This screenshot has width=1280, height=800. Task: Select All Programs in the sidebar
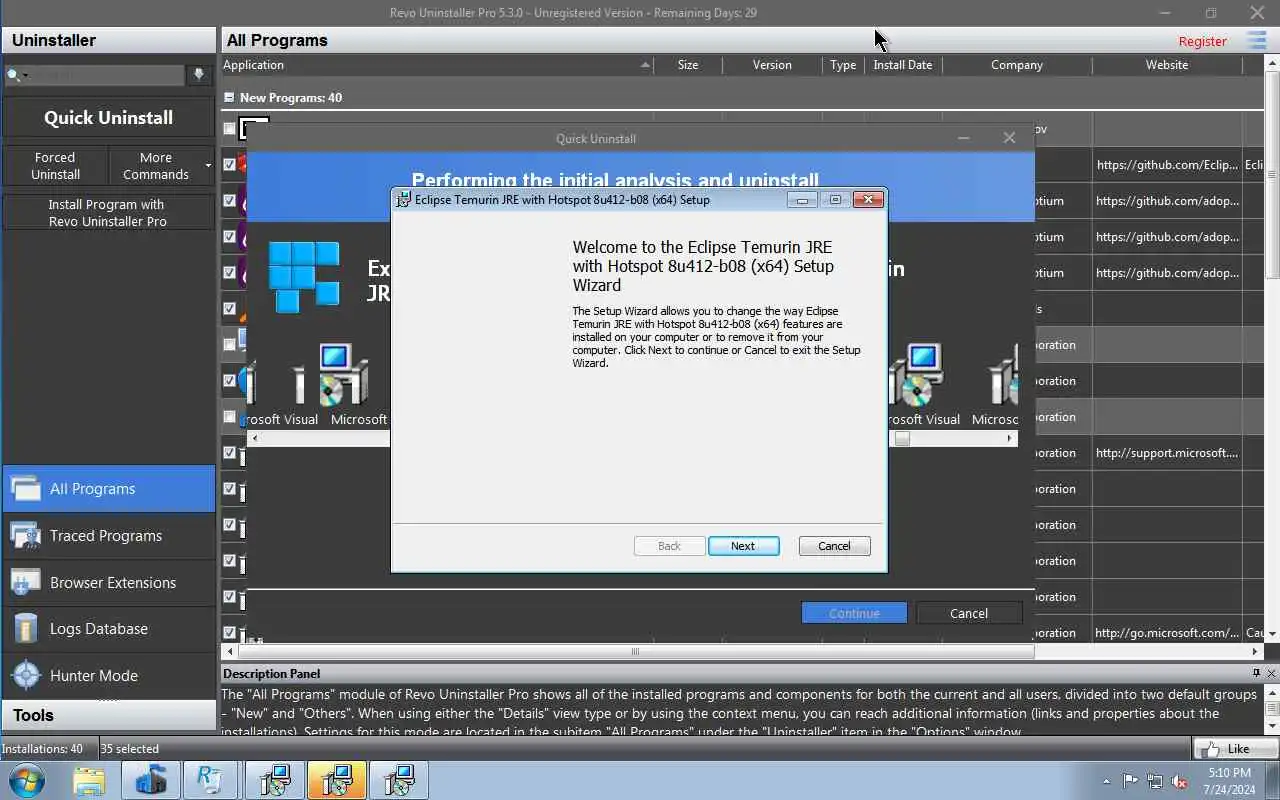[x=108, y=489]
